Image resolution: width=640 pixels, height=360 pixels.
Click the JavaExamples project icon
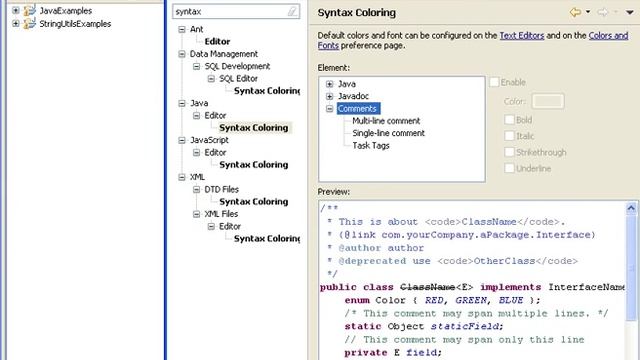pyautogui.click(x=29, y=11)
